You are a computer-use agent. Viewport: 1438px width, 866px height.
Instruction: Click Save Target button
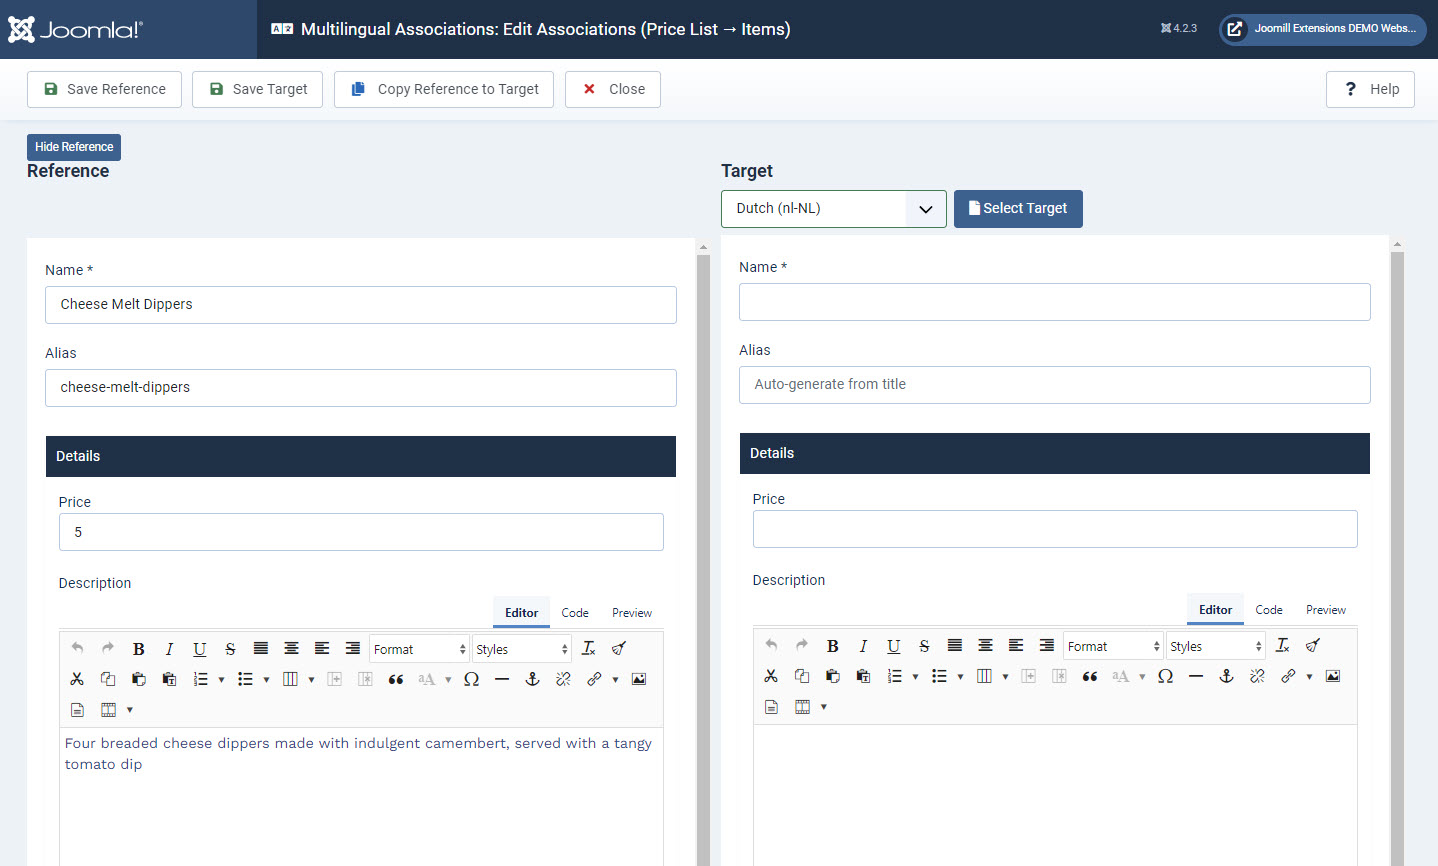click(258, 89)
